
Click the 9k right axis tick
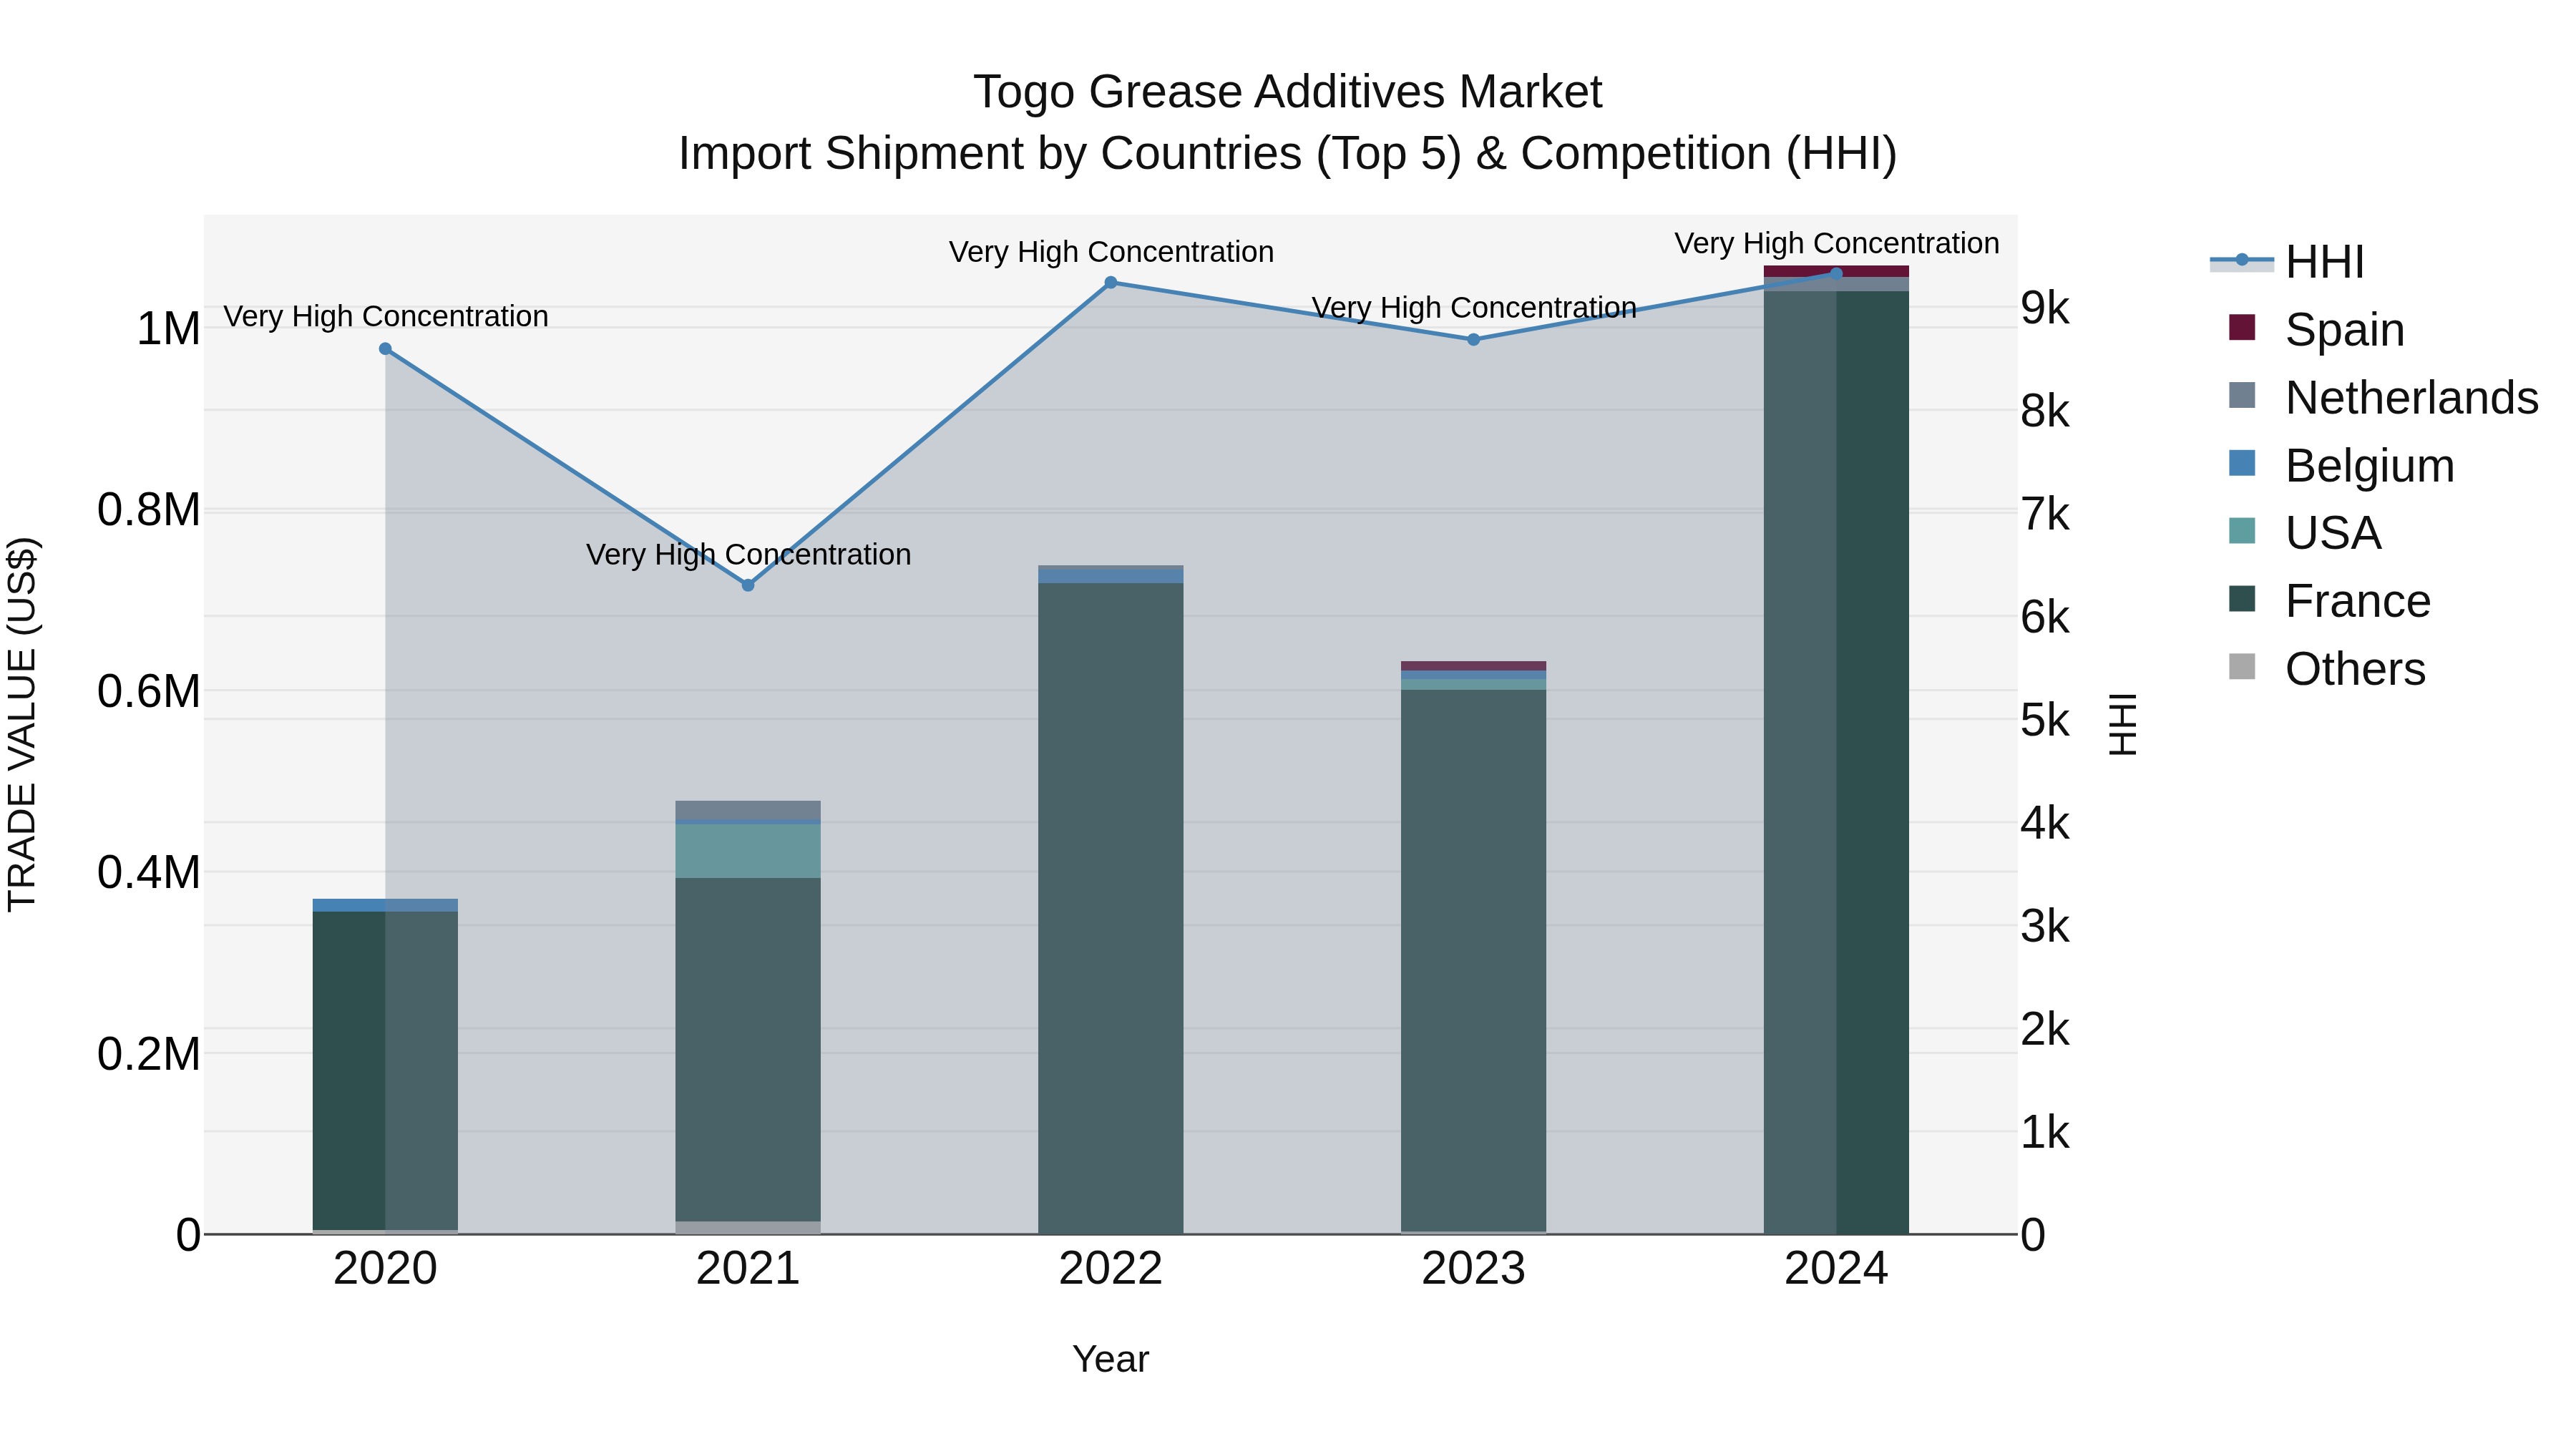[x=2045, y=308]
